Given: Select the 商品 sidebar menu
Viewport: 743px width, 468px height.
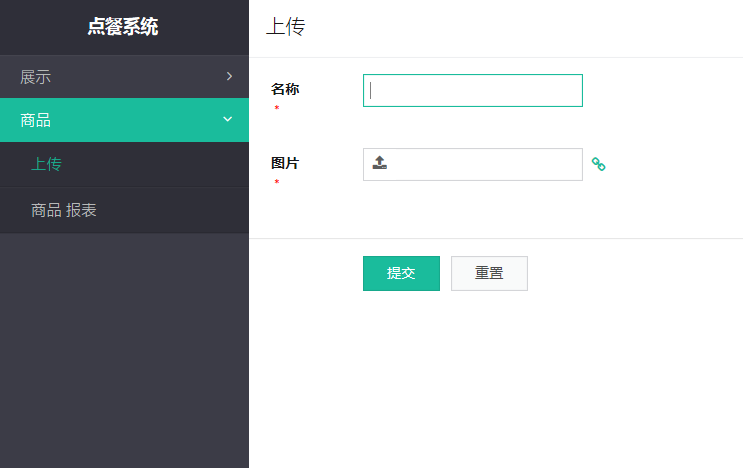Looking at the screenshot, I should (x=124, y=120).
